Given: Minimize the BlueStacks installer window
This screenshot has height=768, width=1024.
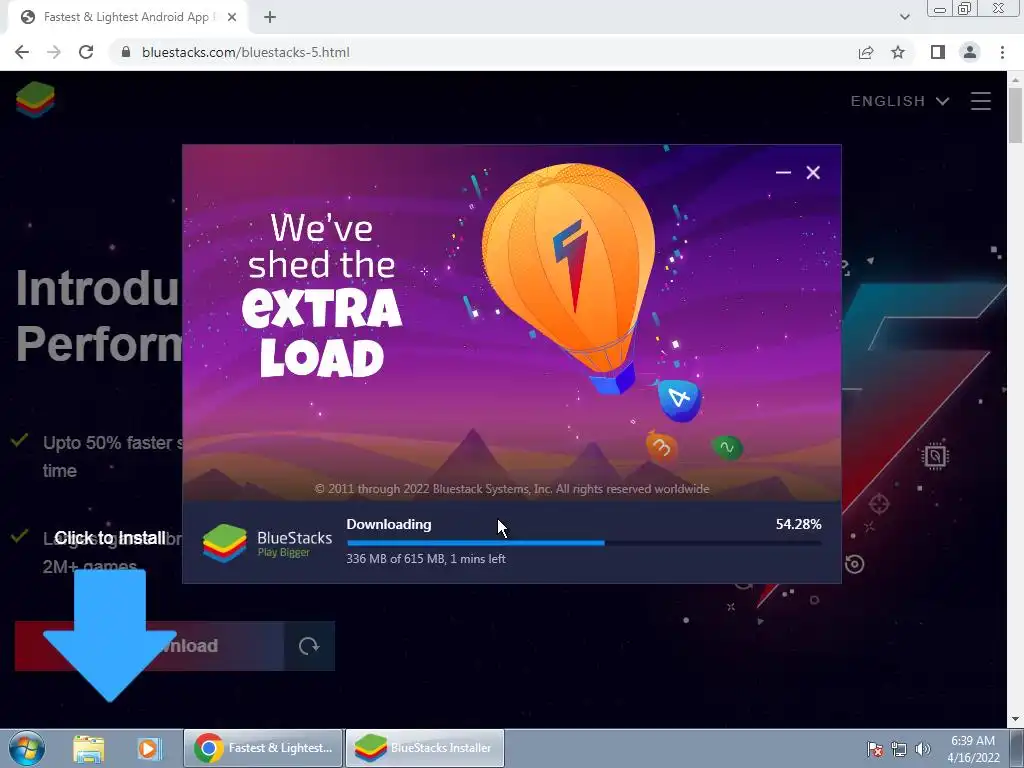Looking at the screenshot, I should pos(783,172).
